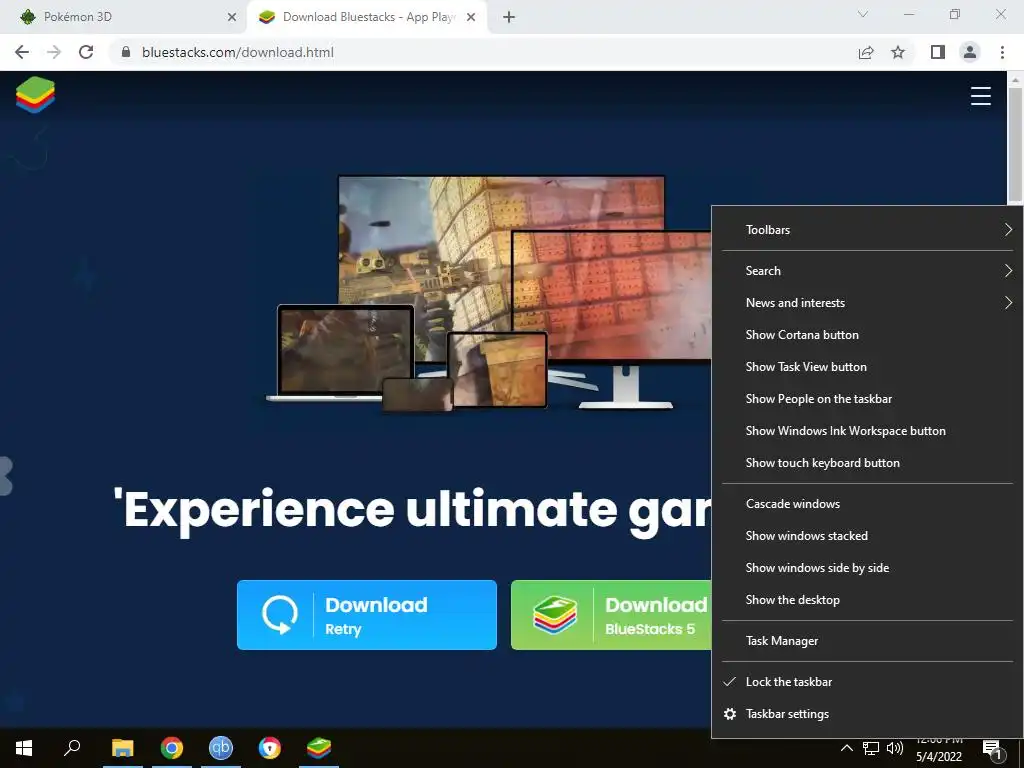This screenshot has height=768, width=1024.
Task: Choose Show windows side by side
Action: click(867, 568)
